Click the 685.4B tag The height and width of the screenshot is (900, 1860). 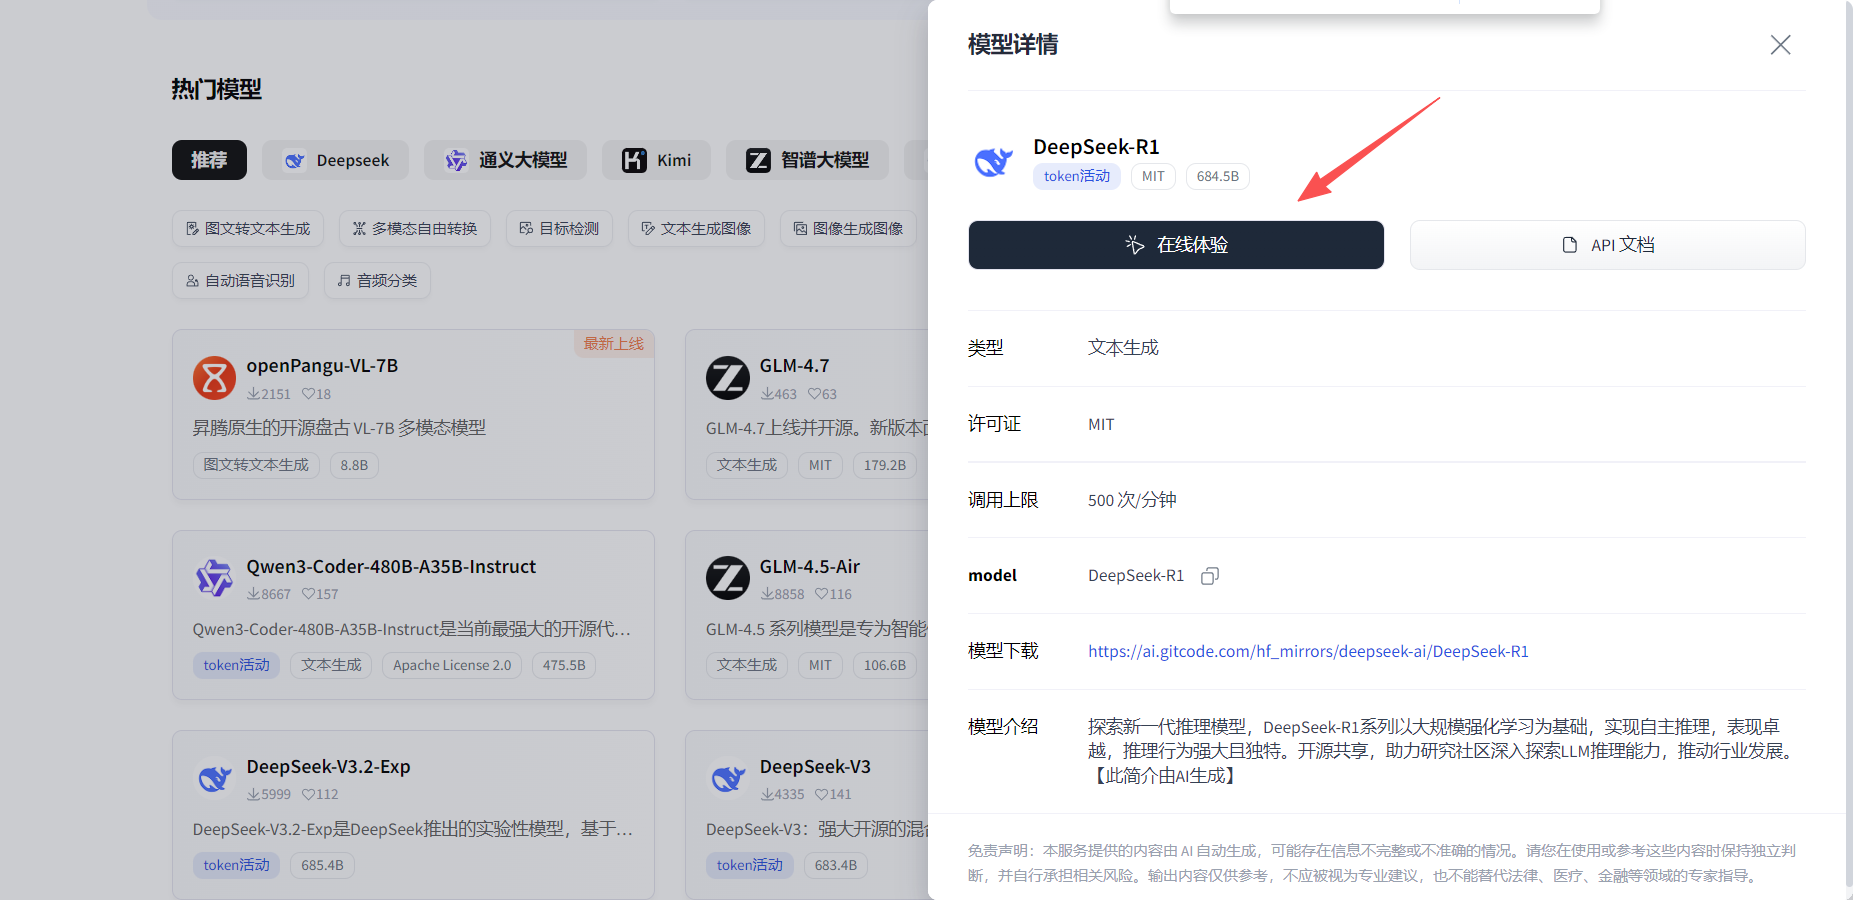click(x=322, y=865)
